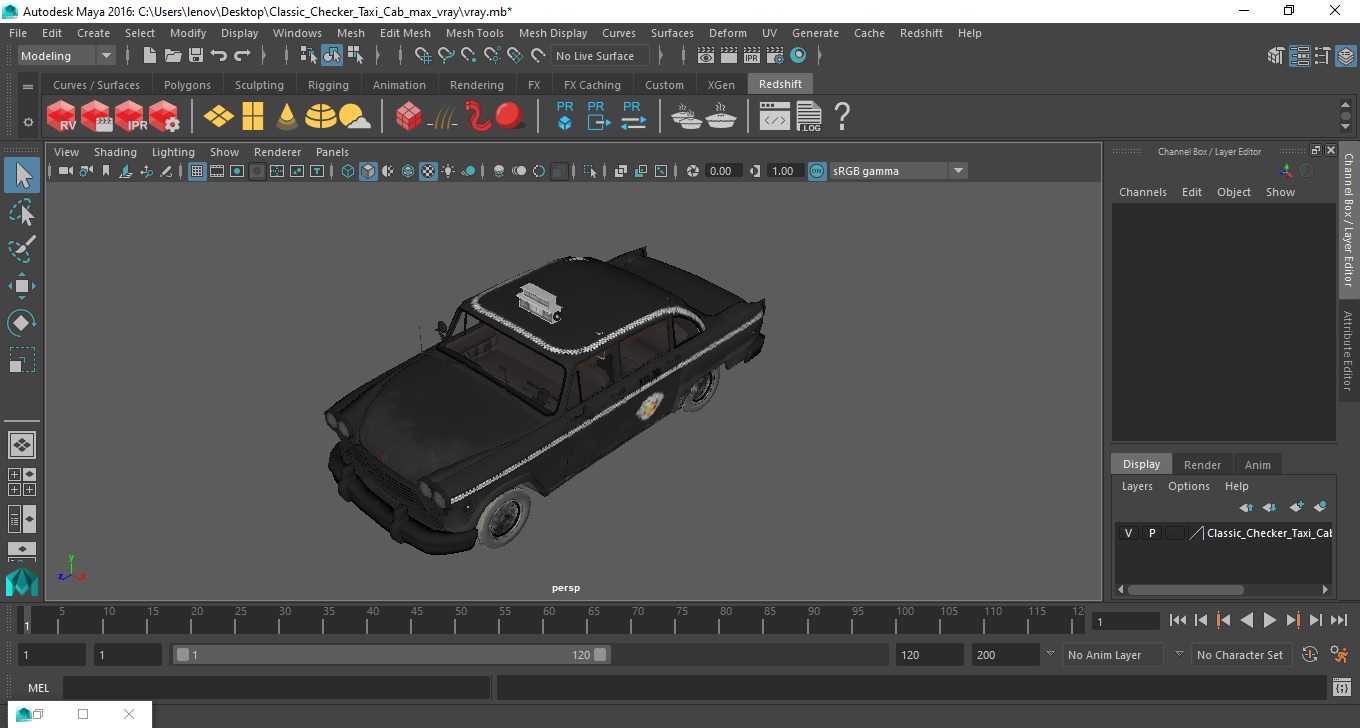Click the Redshift IPR shelf icon
Screen dimensions: 1360x728
pyautogui.click(x=130, y=117)
